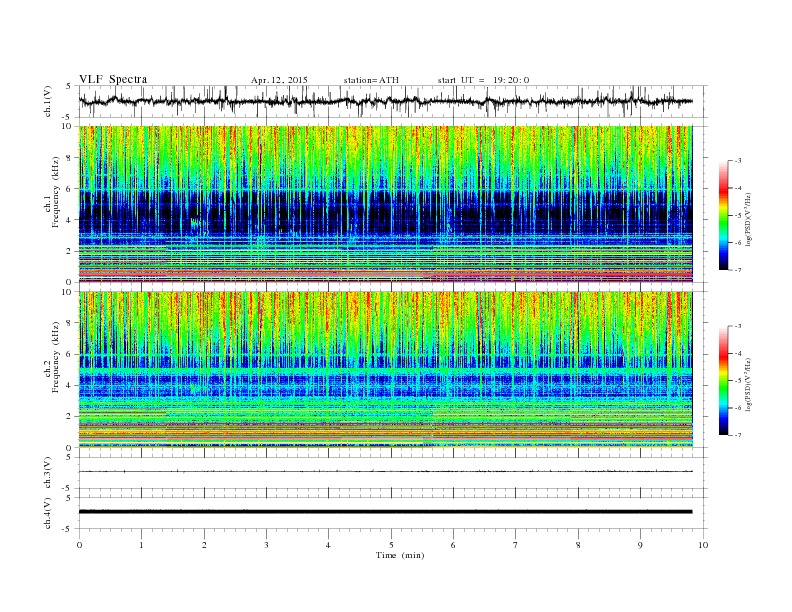Image resolution: width=792 pixels, height=612 pixels.
Task: Click the "5" tick of ch.1(V) panel
Action: 69,86
